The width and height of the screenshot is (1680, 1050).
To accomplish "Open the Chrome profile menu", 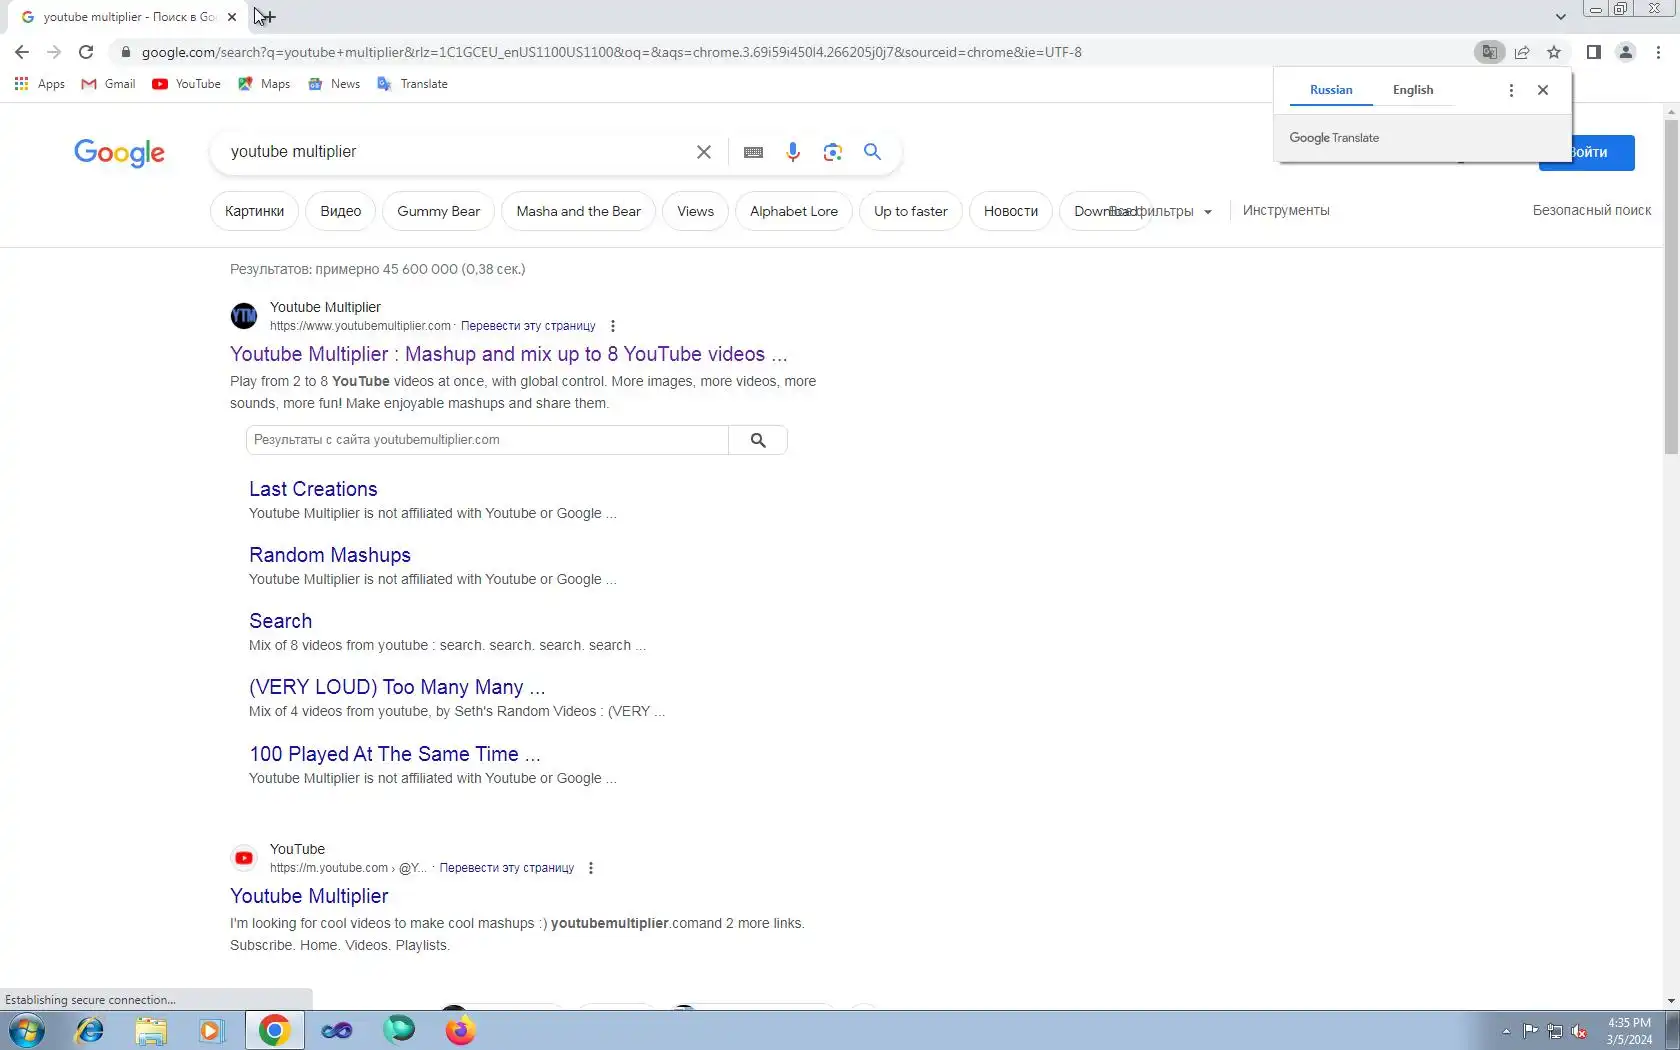I will (x=1626, y=52).
